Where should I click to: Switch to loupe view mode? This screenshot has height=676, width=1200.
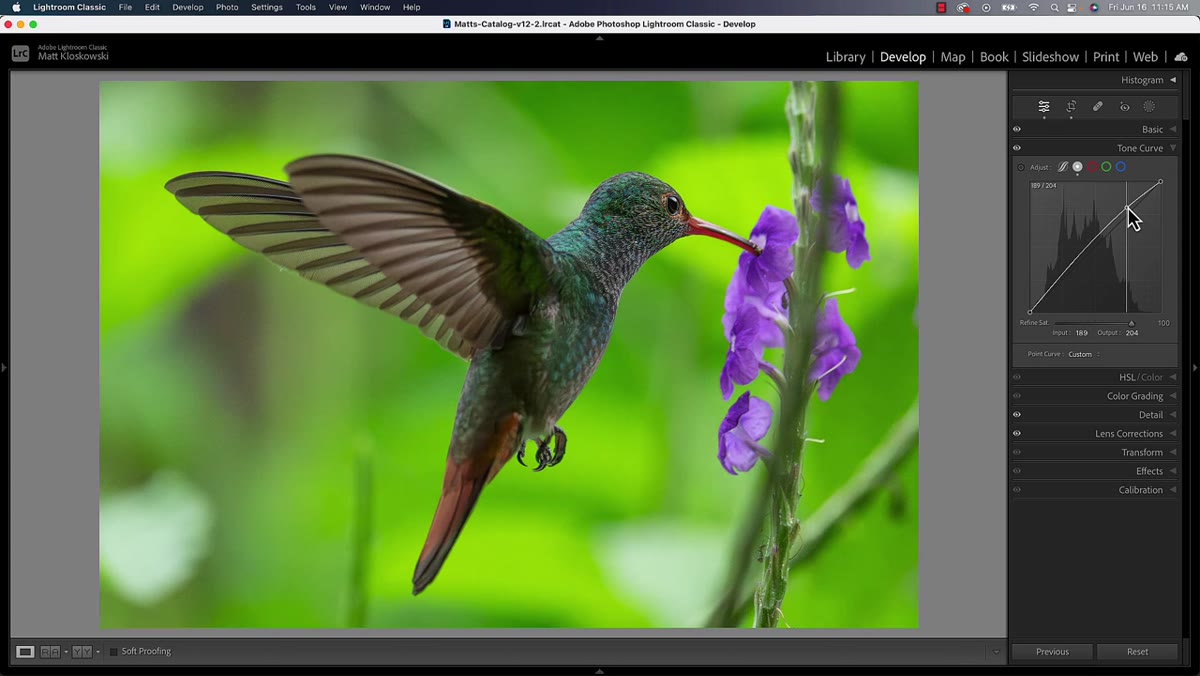point(25,651)
